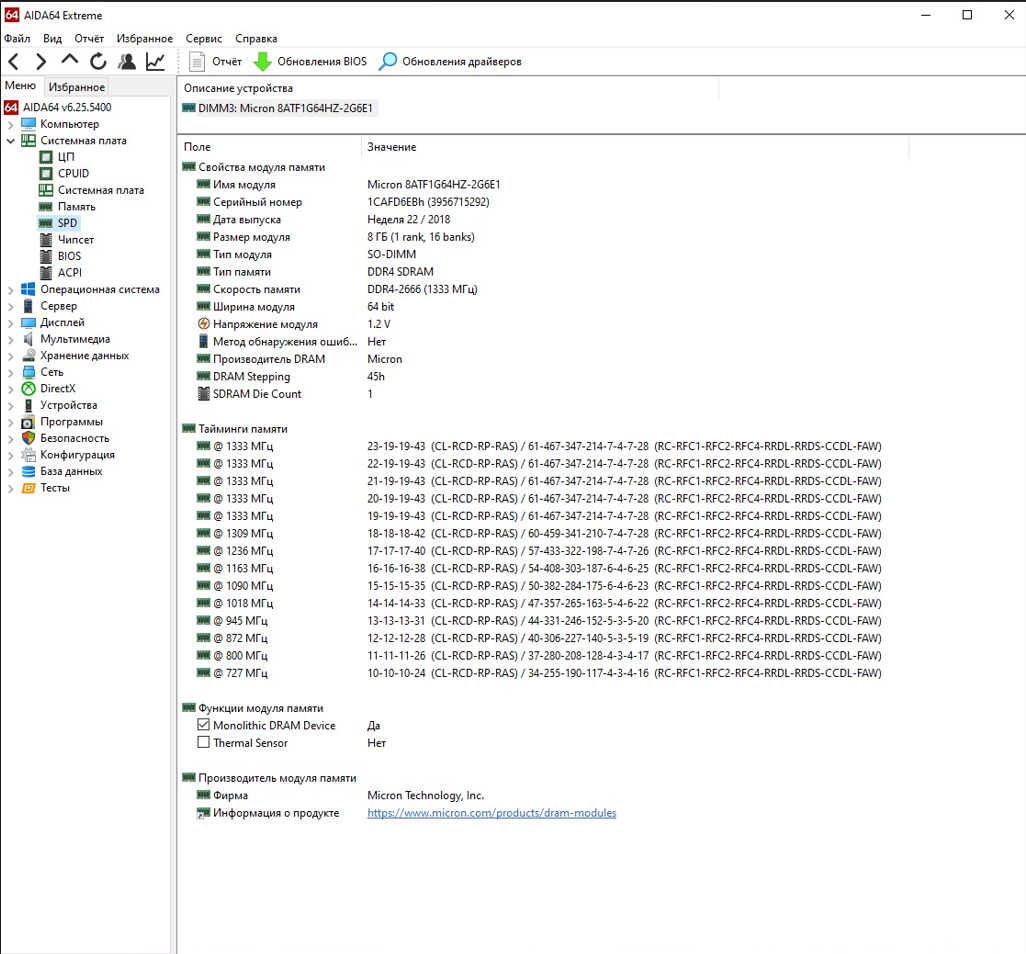Click the Свойства модуля памяти group header

(254, 168)
